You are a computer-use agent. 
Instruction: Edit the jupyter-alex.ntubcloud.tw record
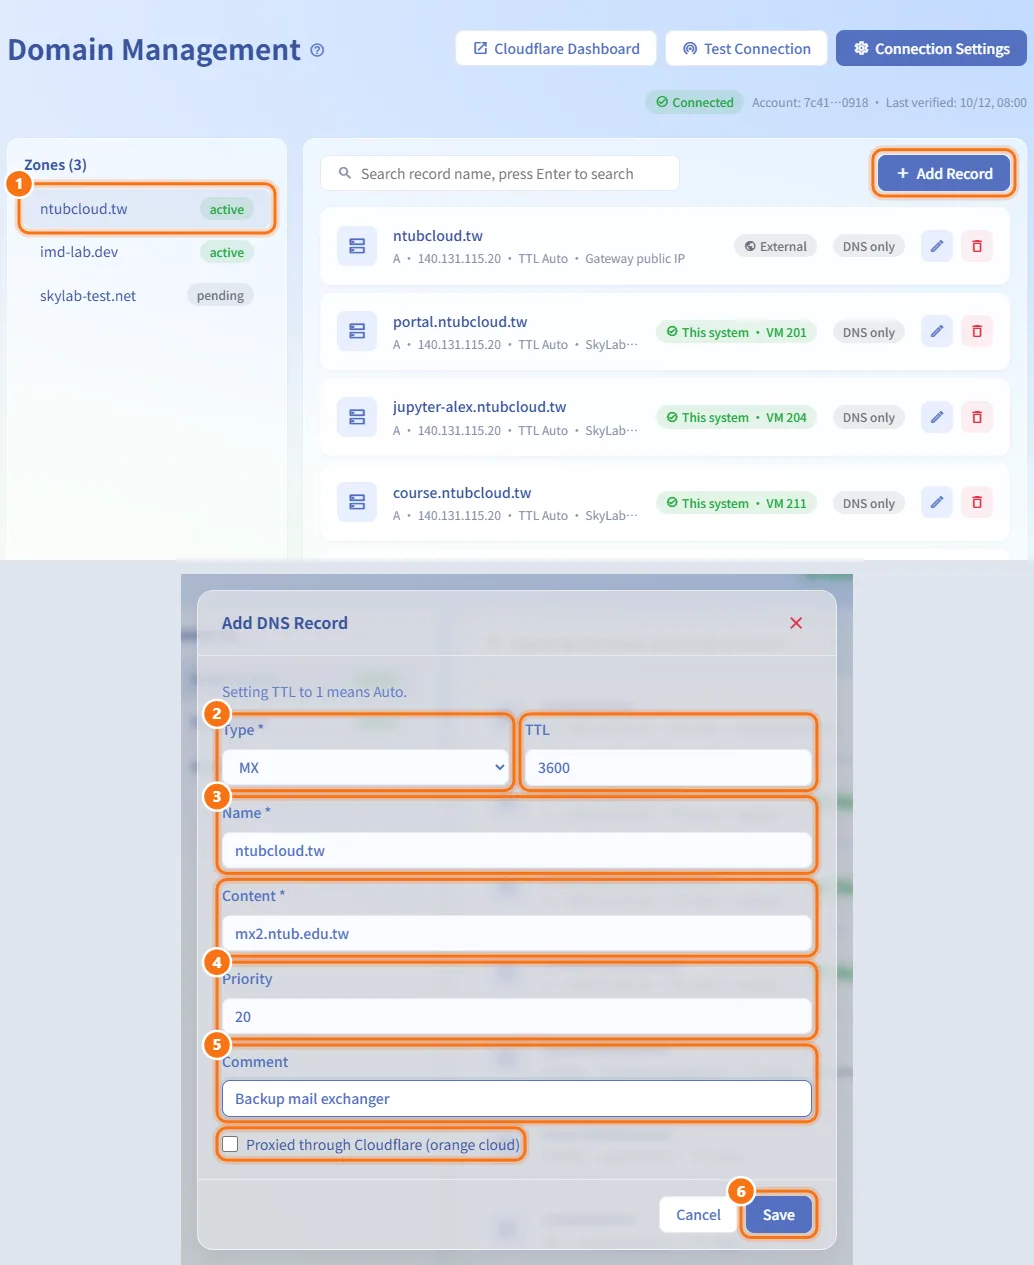[x=937, y=417]
